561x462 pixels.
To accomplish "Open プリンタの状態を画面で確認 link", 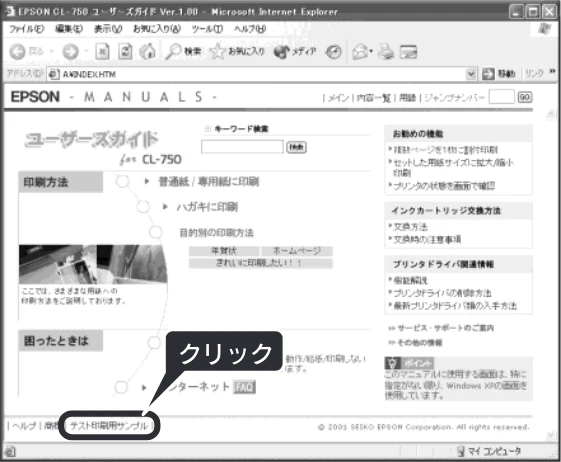I will pyautogui.click(x=444, y=186).
